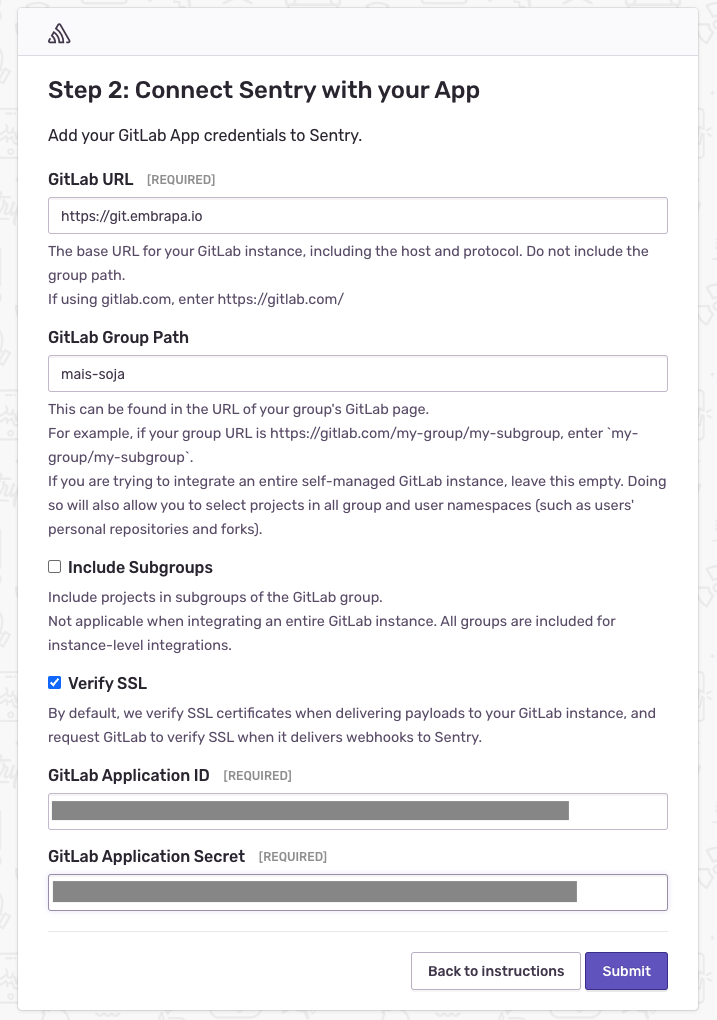717x1020 pixels.
Task: Click the REQUIRED tag beside Application ID
Action: (258, 775)
